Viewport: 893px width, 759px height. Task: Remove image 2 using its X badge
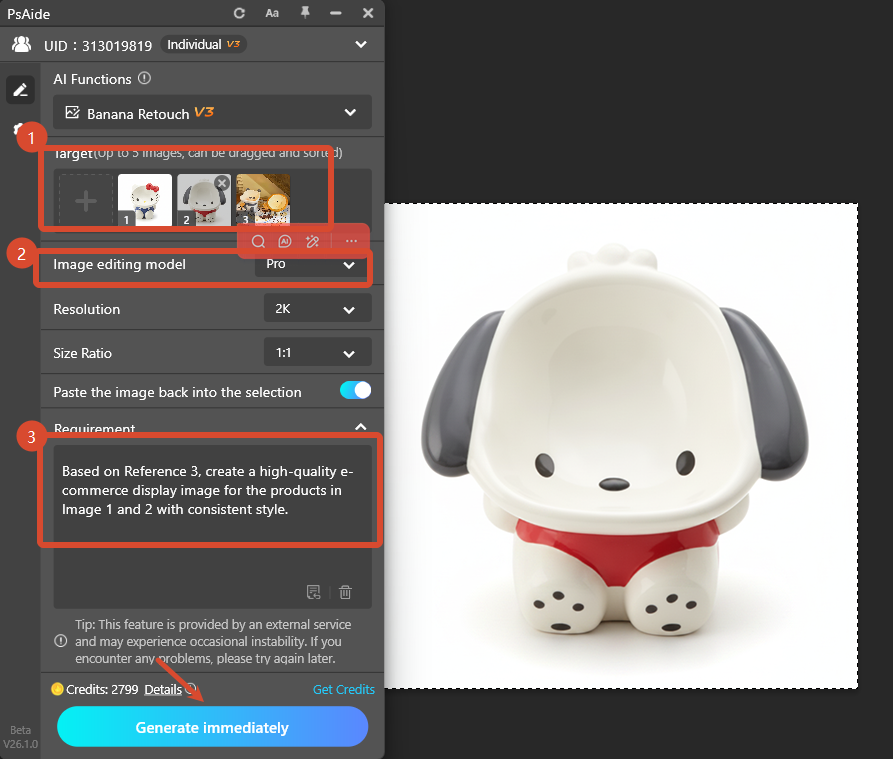pos(222,183)
